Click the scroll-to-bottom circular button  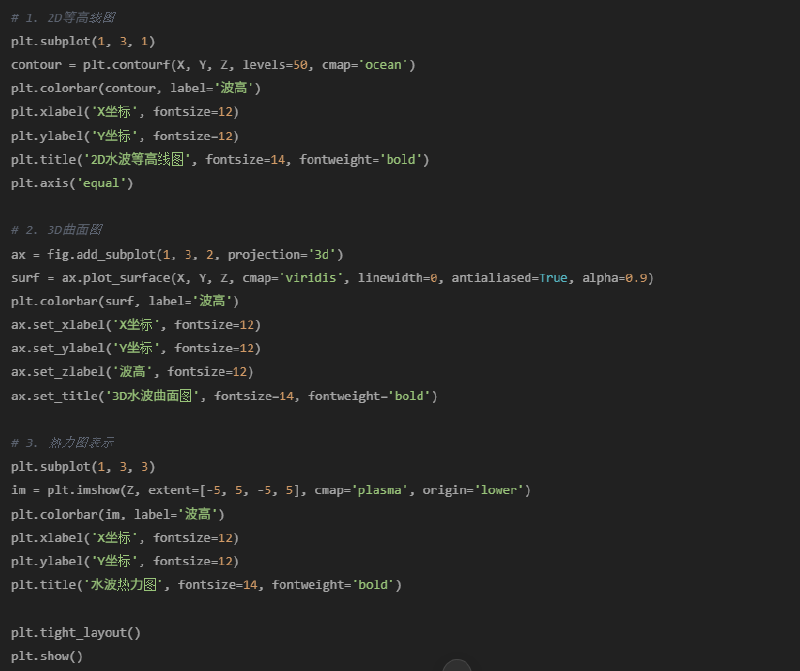(x=456, y=666)
